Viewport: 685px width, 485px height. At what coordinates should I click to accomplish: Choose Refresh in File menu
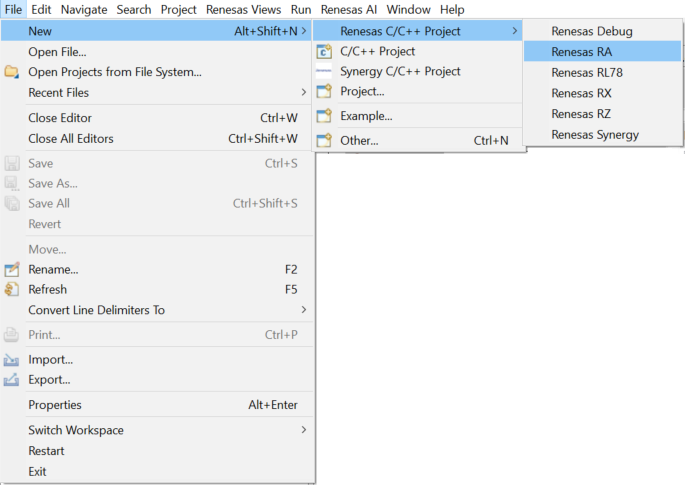click(x=157, y=289)
